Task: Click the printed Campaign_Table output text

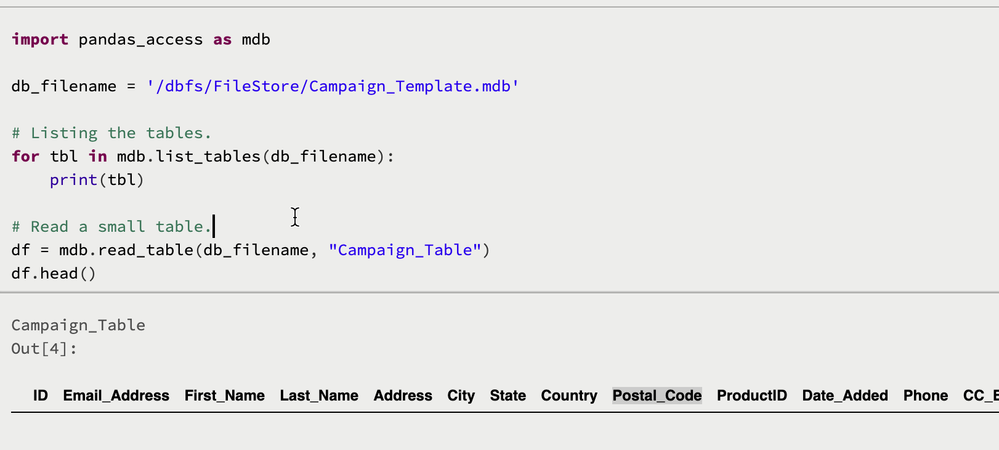Action: coord(78,325)
